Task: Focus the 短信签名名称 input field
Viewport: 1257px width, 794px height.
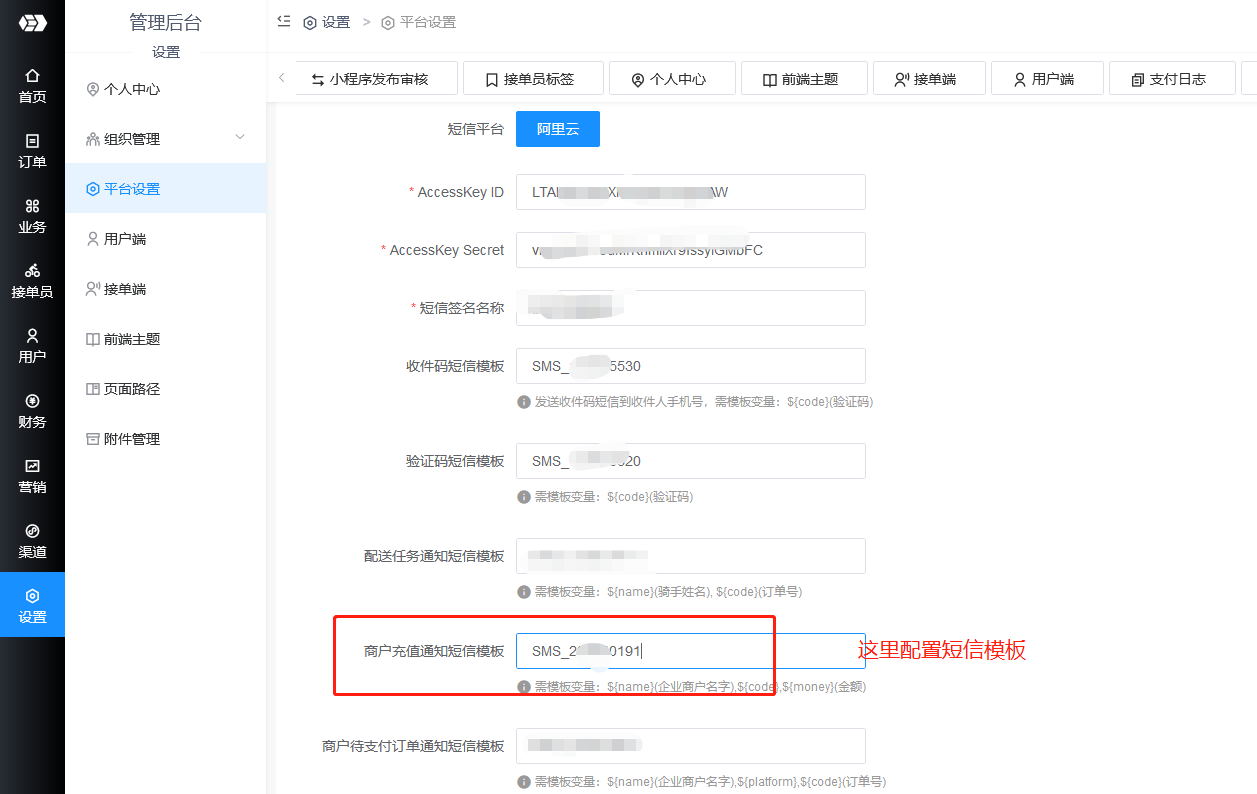Action: click(x=691, y=308)
